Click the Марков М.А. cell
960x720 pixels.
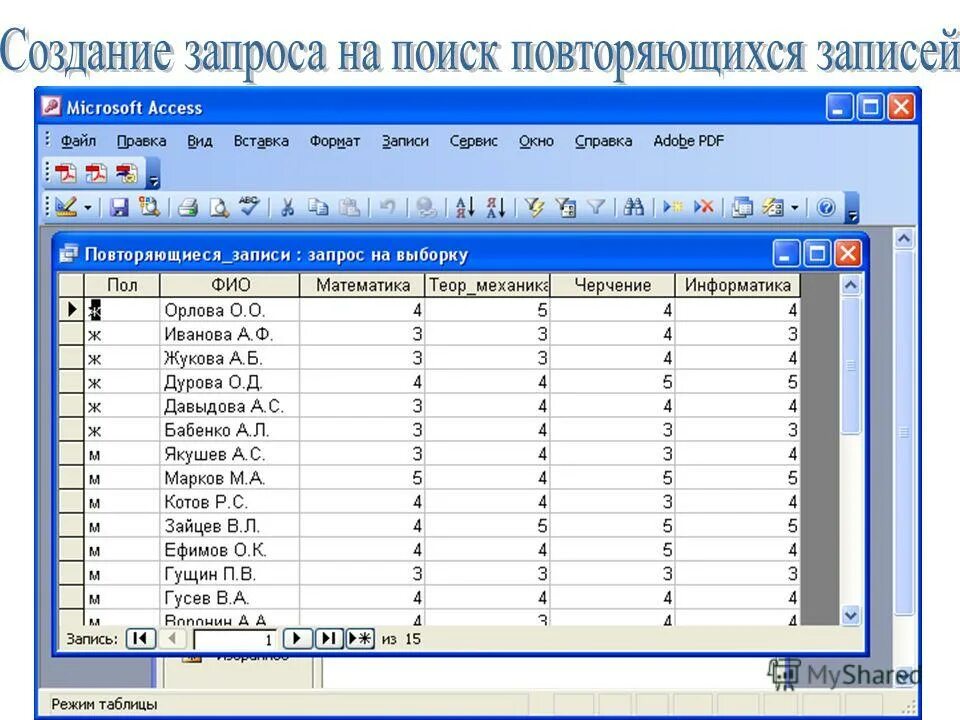pyautogui.click(x=230, y=478)
